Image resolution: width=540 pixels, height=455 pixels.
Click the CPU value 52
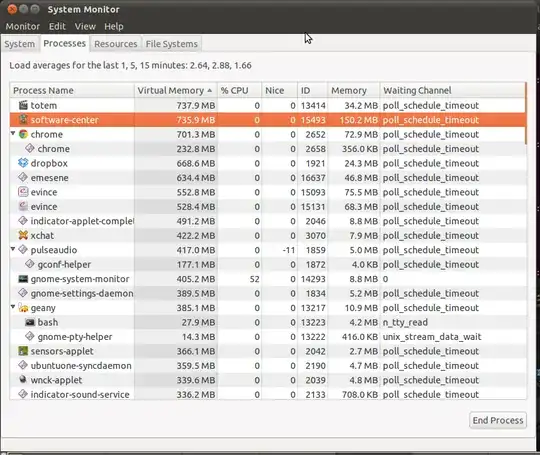[x=255, y=279]
